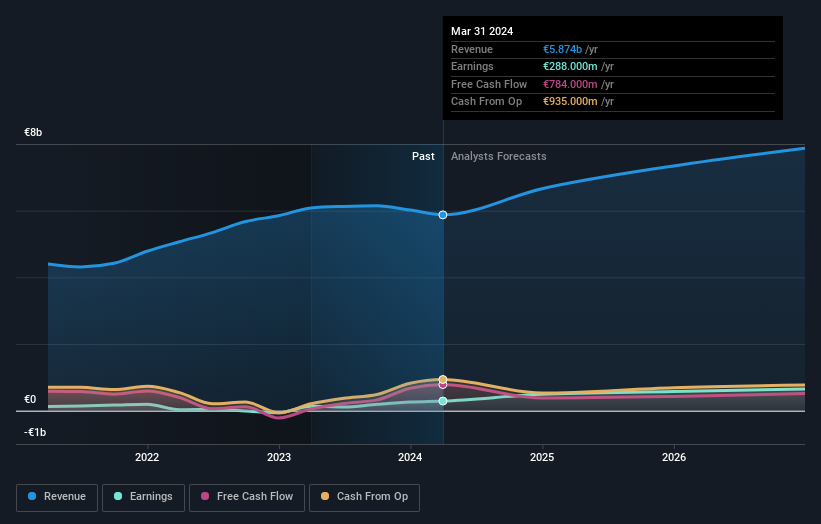Click the €935.000m cash from op value

tap(570, 102)
